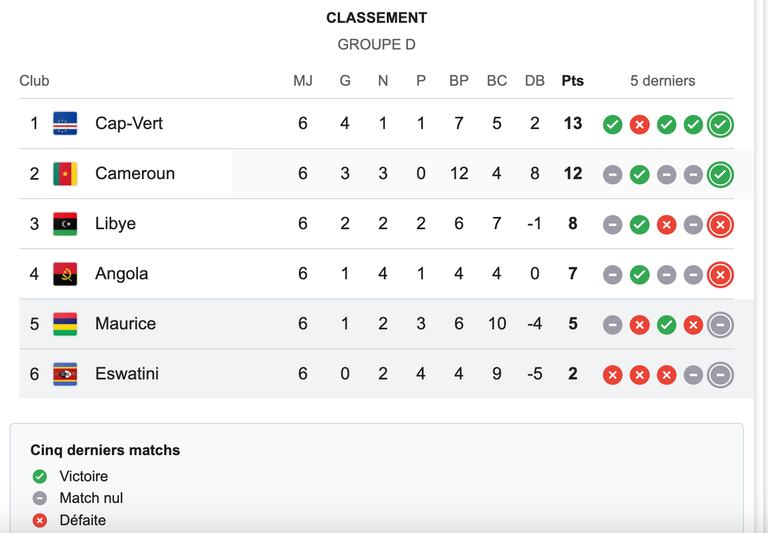Viewport: 768px width, 533px height.
Task: Click the Pts column header
Action: [573, 81]
